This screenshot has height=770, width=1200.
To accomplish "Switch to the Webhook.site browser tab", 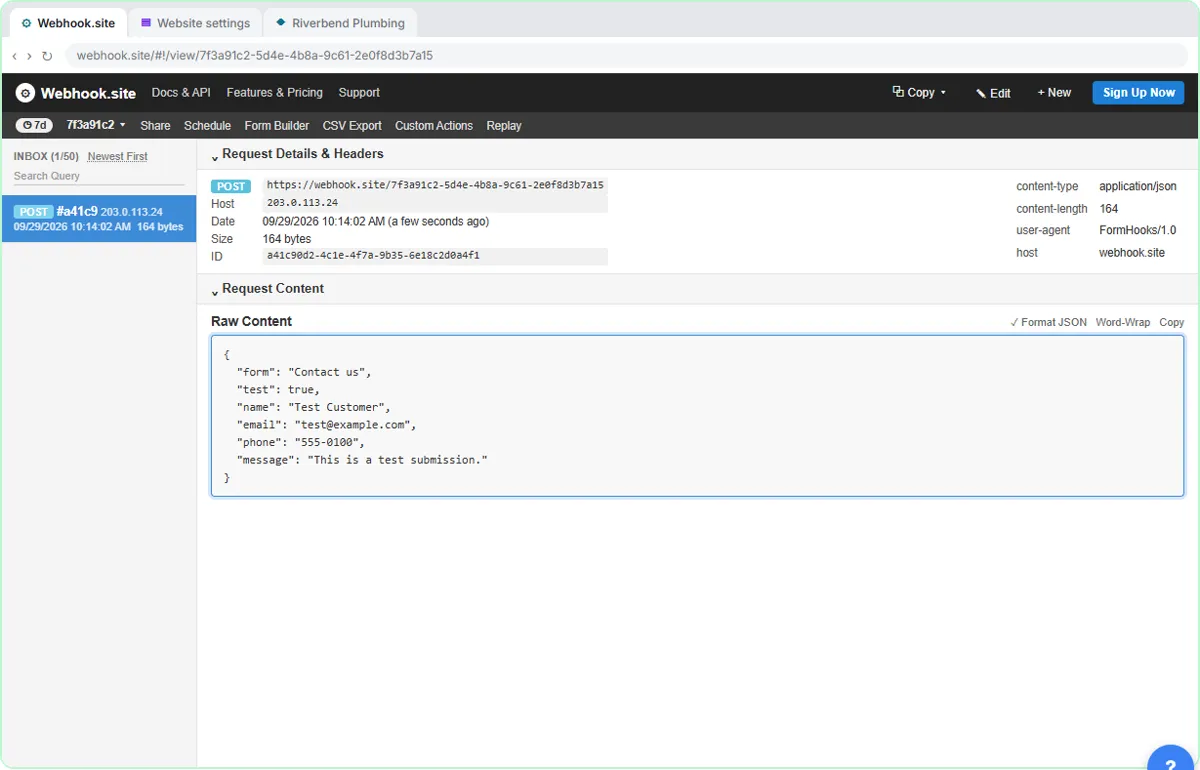I will coord(68,23).
